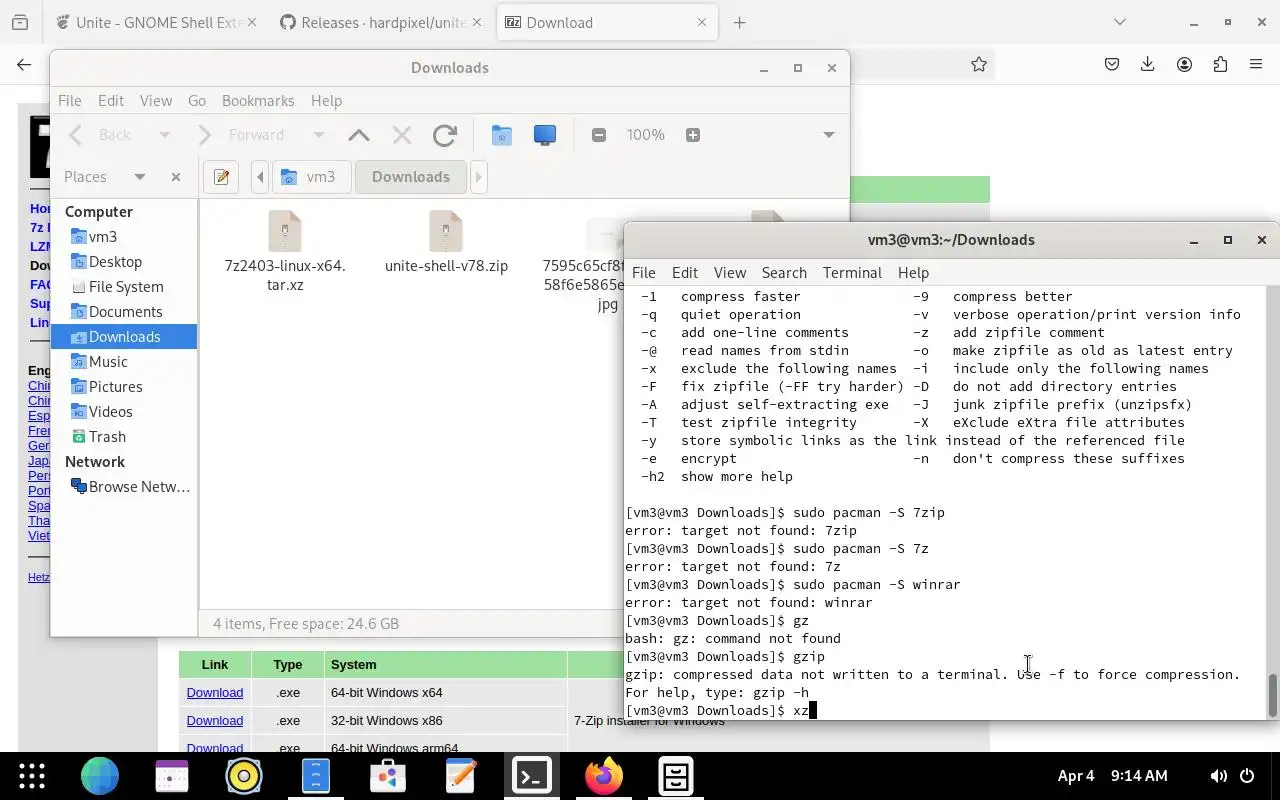The height and width of the screenshot is (800, 1280).
Task: Bookmark this page with star icon
Action: tap(979, 64)
